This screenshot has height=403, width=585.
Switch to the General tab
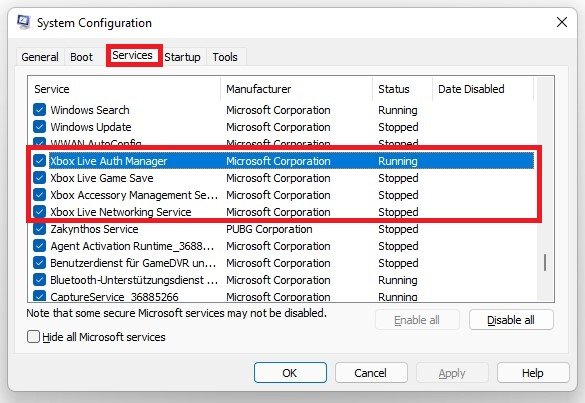tap(40, 57)
